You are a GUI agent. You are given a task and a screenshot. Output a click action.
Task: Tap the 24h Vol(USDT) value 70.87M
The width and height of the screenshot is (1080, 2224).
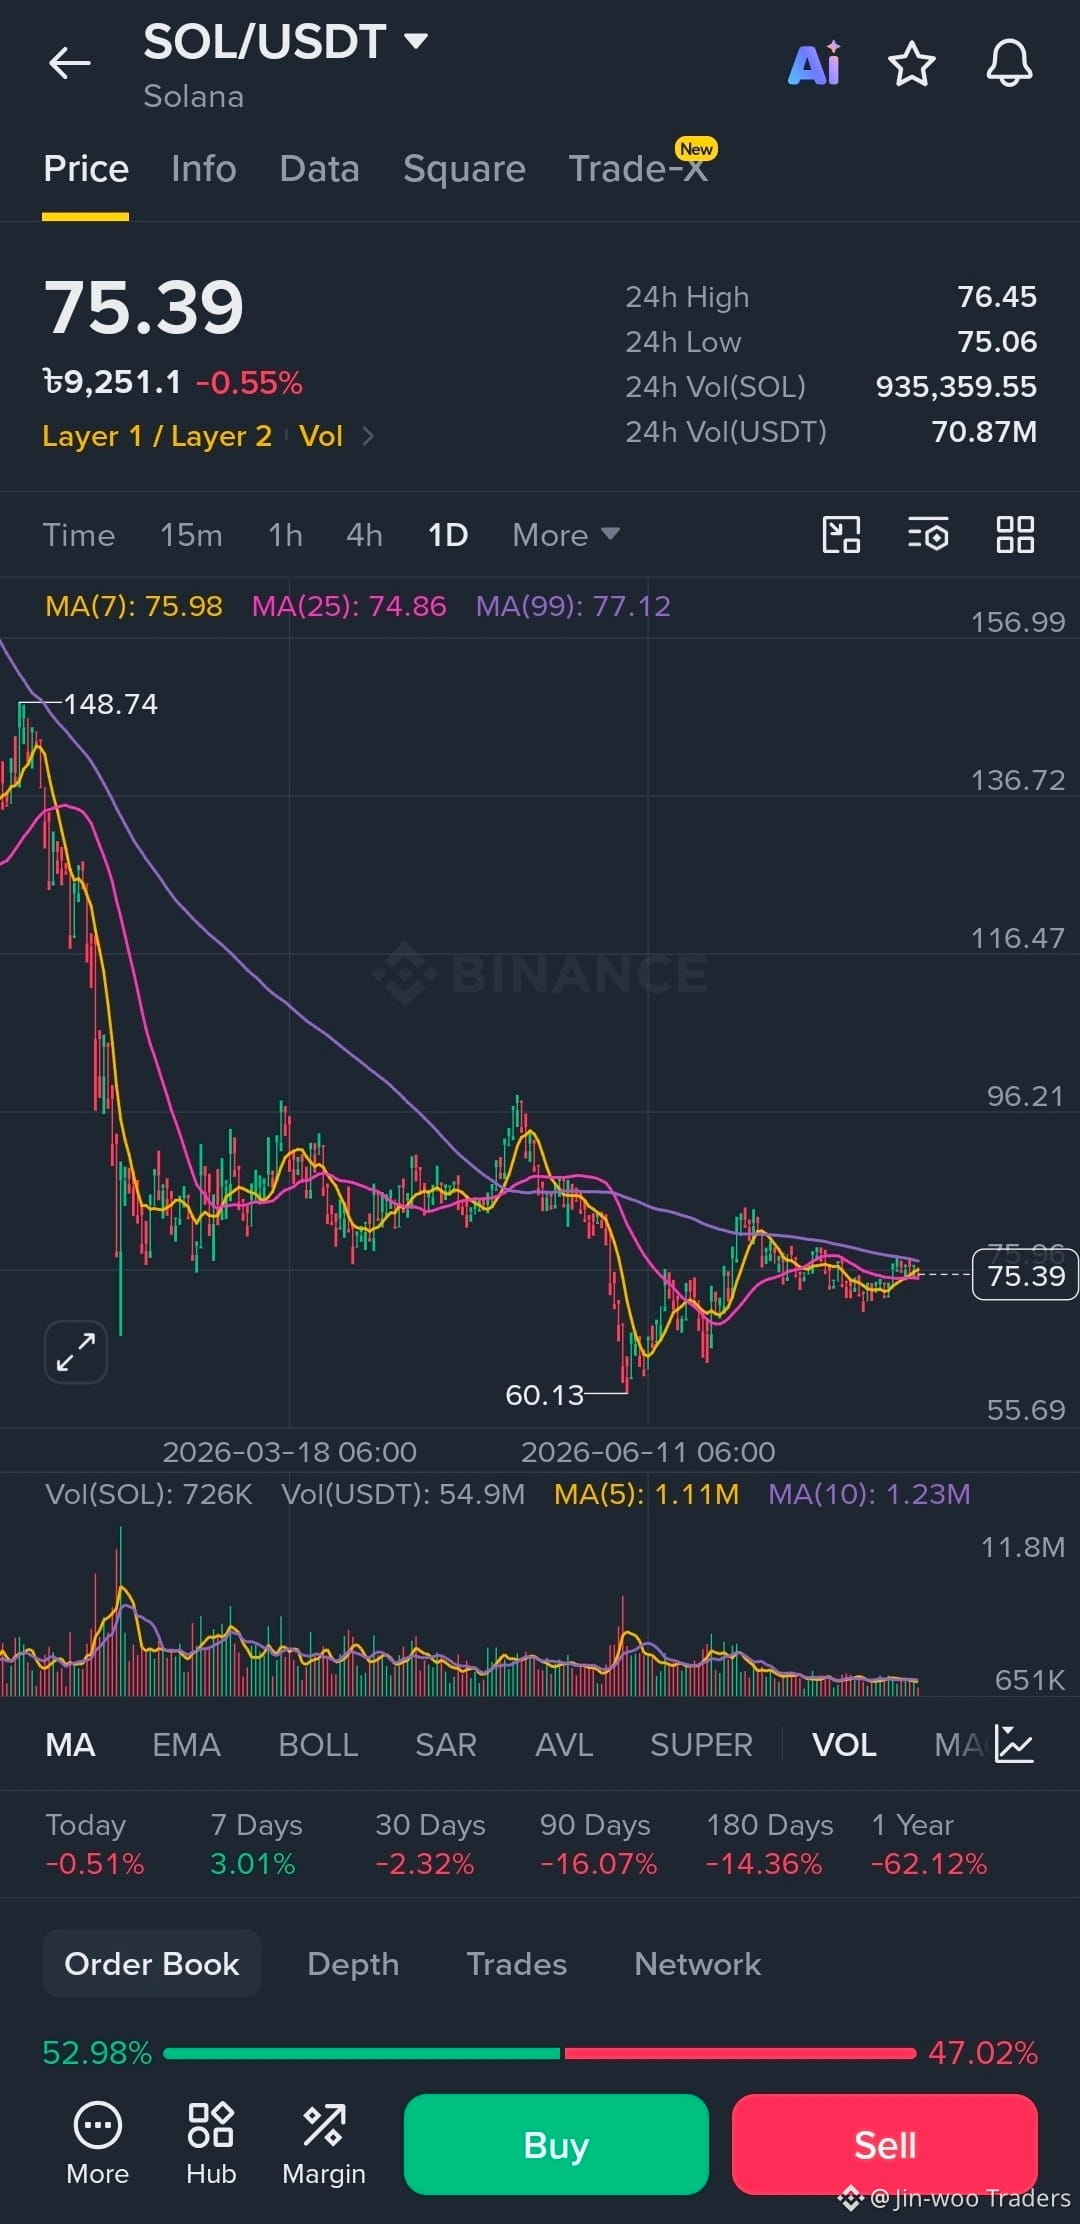(984, 432)
